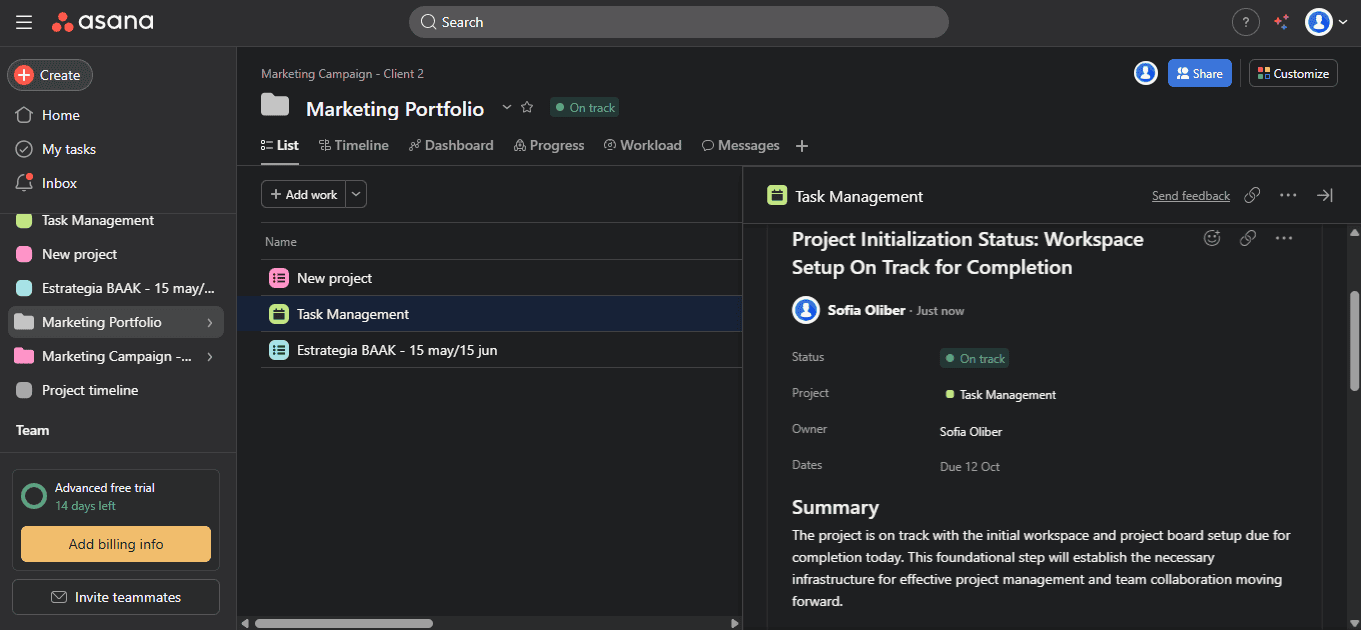Click the Share button

point(1199,73)
